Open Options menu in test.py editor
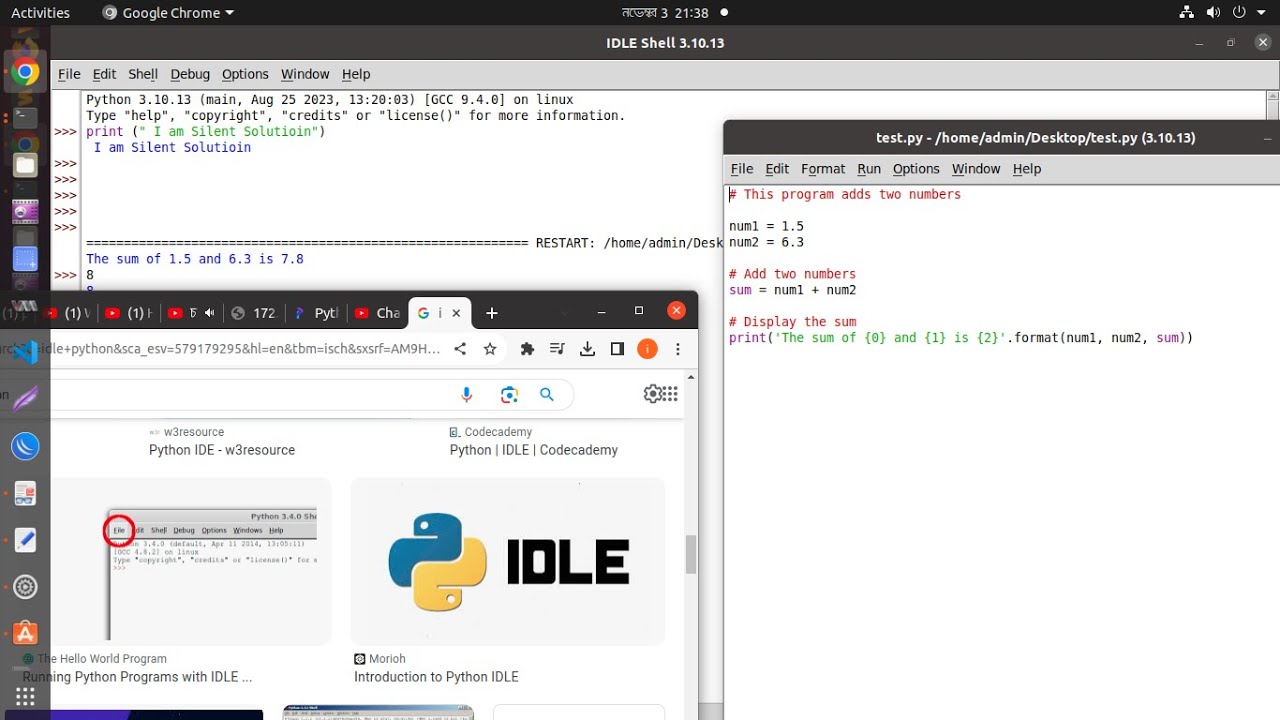 916,169
